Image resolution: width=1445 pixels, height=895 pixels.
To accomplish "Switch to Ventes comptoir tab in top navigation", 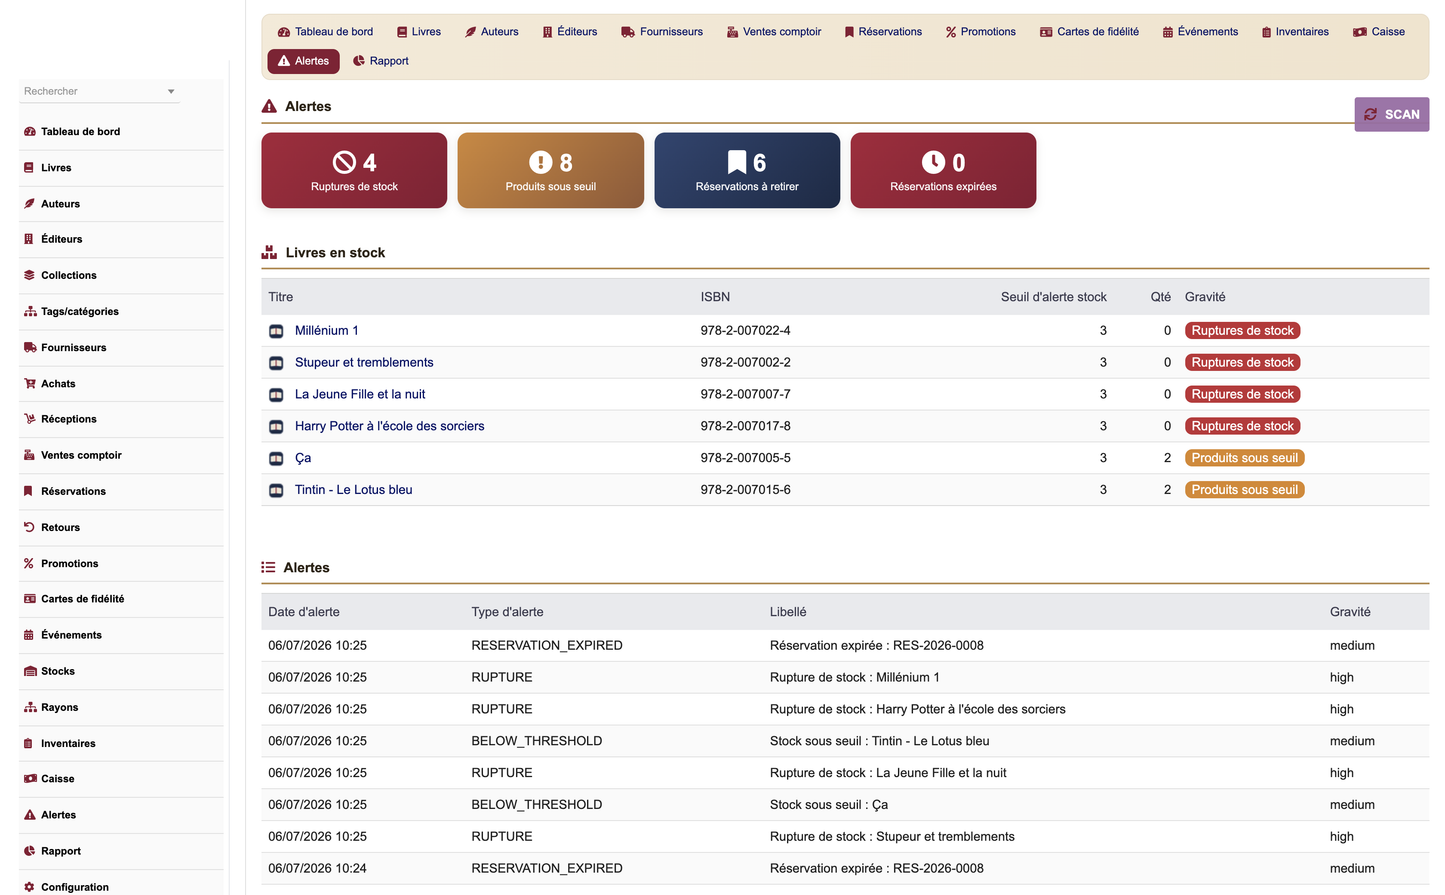I will click(x=774, y=32).
